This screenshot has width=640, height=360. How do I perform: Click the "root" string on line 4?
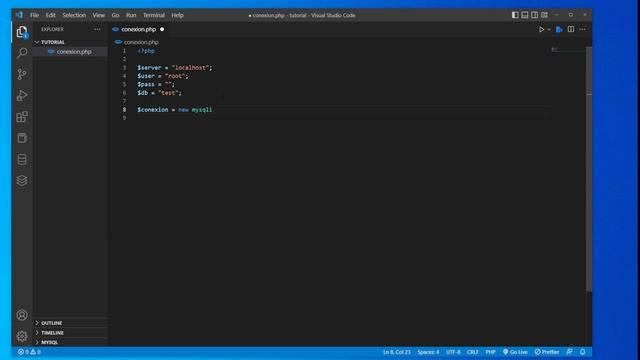tap(175, 76)
